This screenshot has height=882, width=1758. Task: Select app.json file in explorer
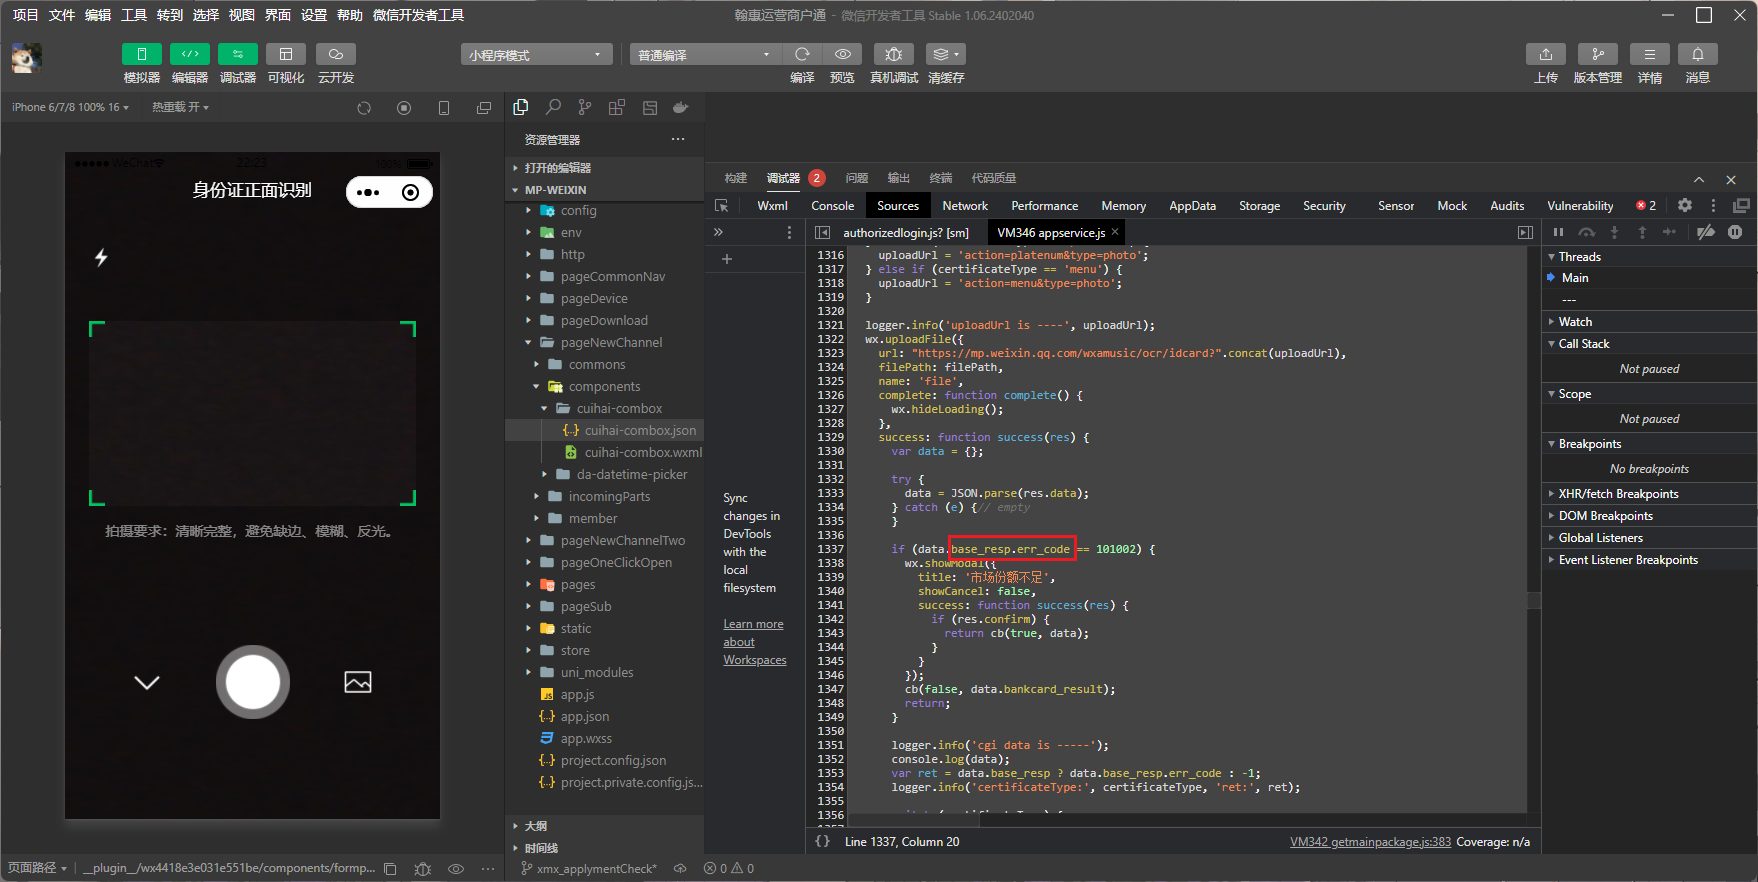[x=584, y=716]
